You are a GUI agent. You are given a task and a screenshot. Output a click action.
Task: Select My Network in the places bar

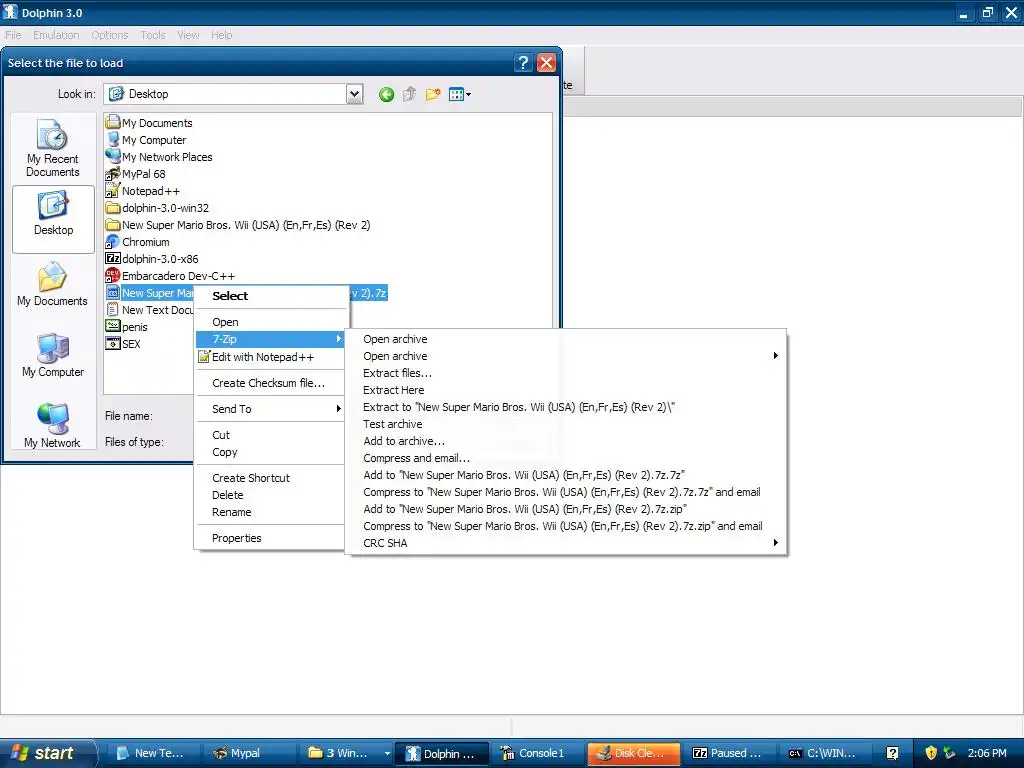point(53,426)
